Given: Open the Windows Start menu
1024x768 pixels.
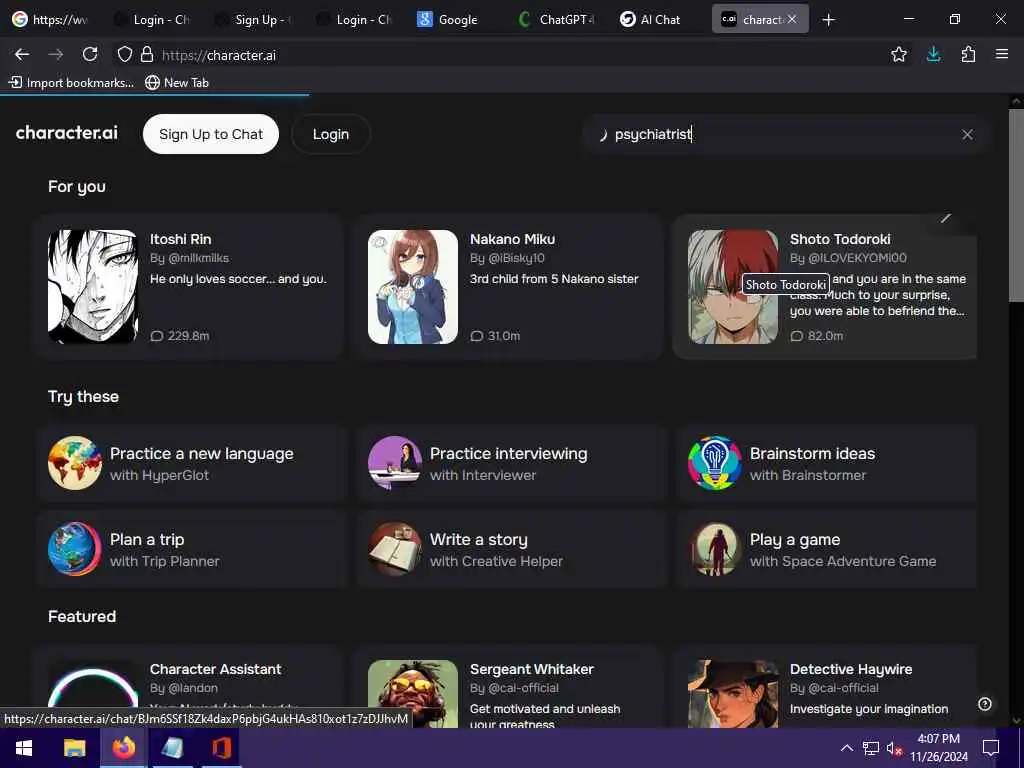Looking at the screenshot, I should click(24, 748).
